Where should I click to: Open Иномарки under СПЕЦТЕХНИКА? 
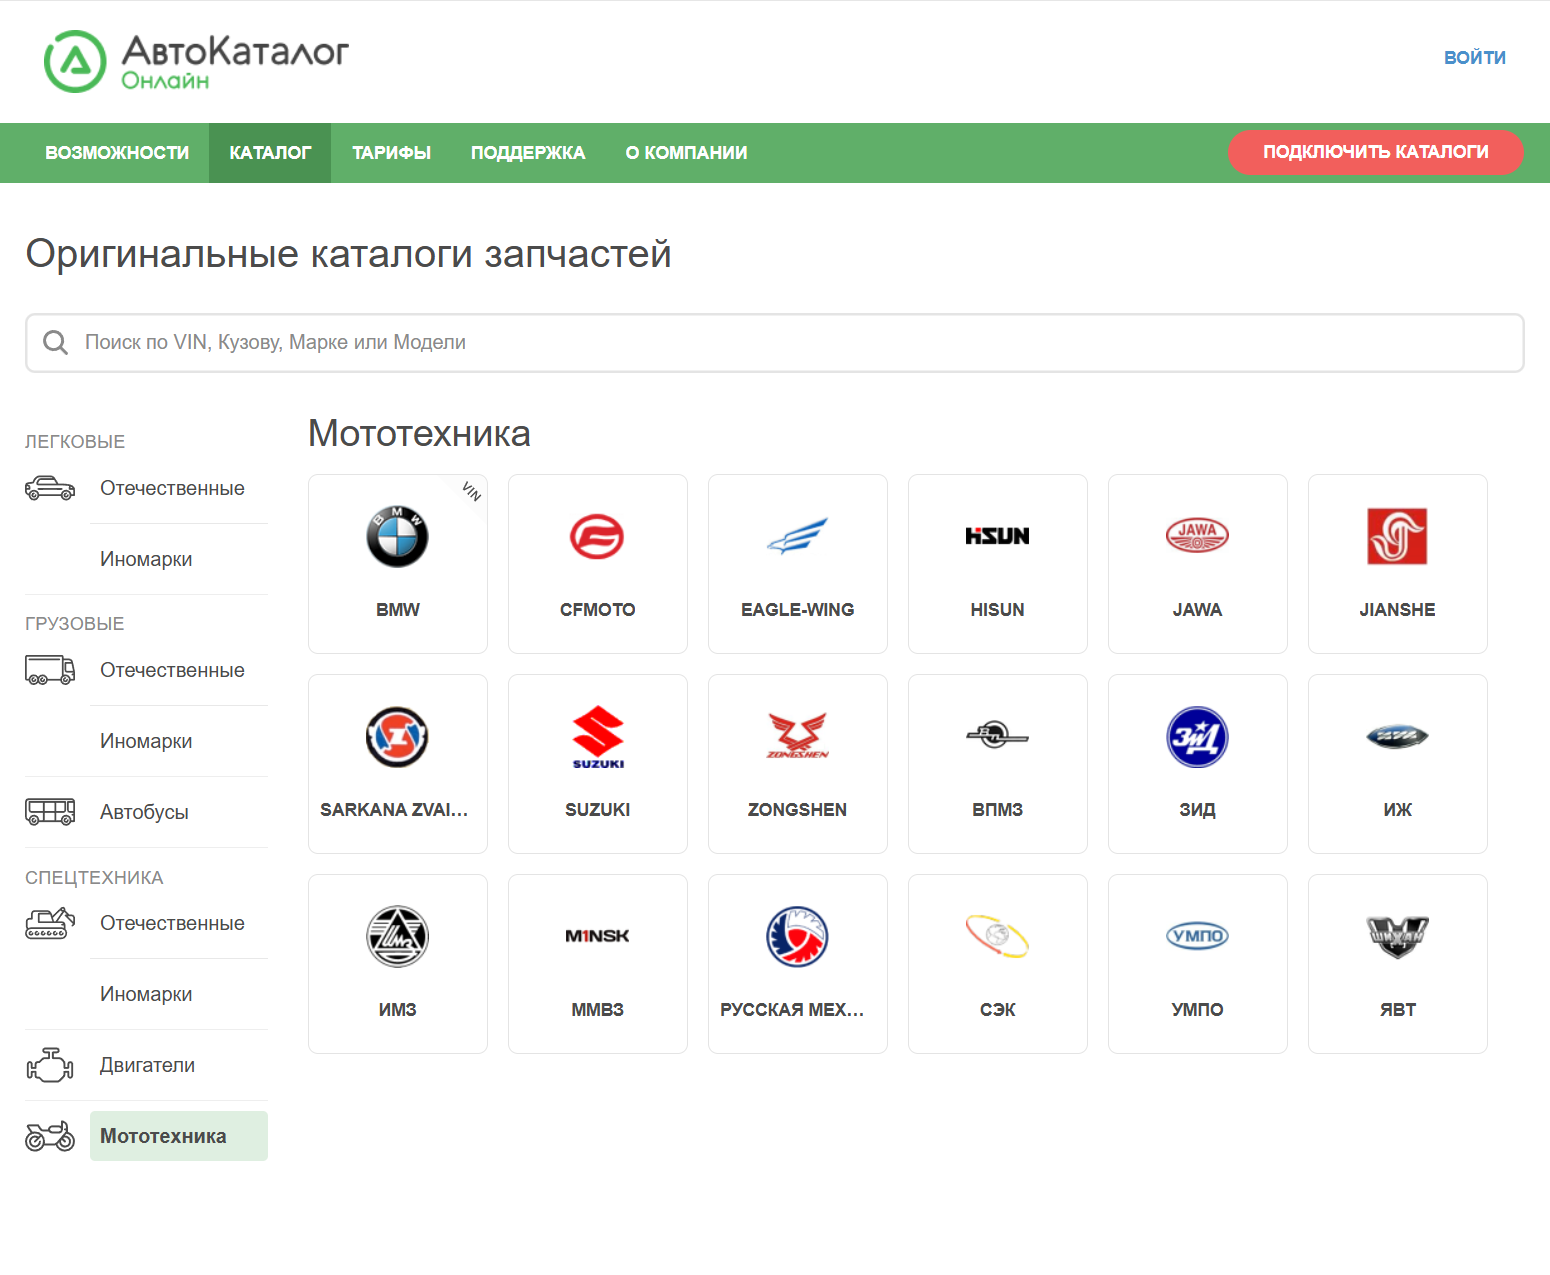146,994
